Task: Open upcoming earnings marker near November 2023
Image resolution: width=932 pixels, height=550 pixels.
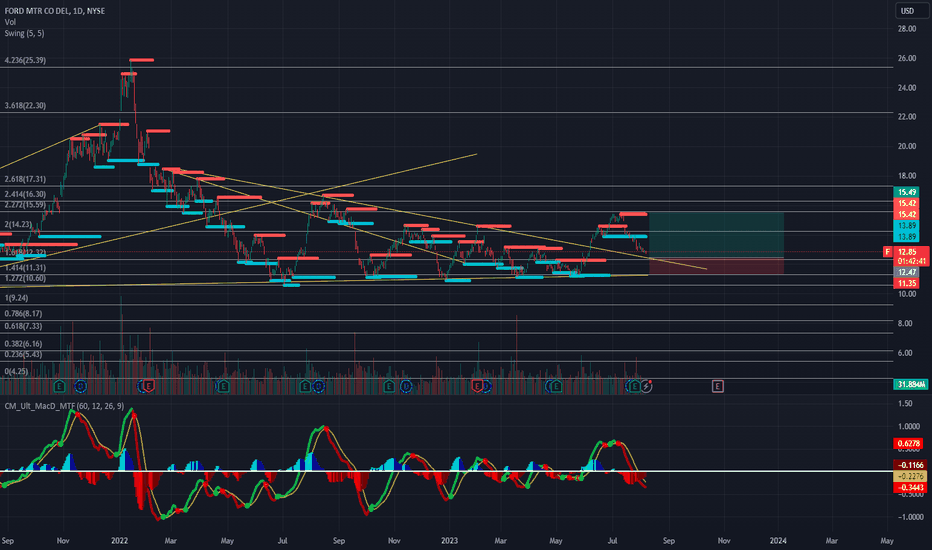Action: pyautogui.click(x=717, y=386)
